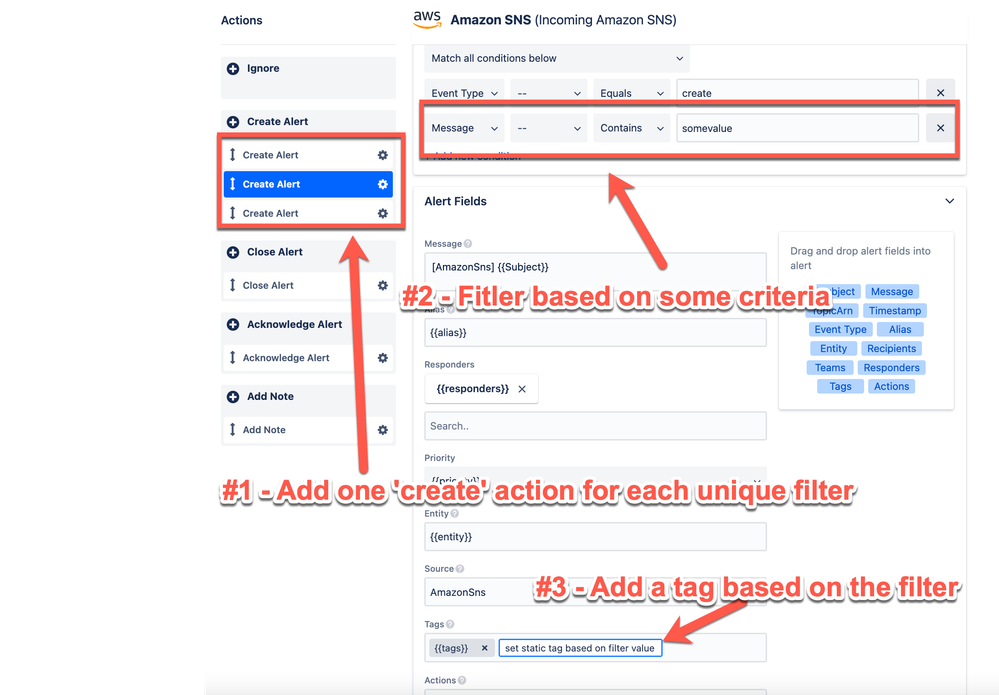
Task: Click tag input 'set static tag based on filter value'
Action: tap(580, 648)
